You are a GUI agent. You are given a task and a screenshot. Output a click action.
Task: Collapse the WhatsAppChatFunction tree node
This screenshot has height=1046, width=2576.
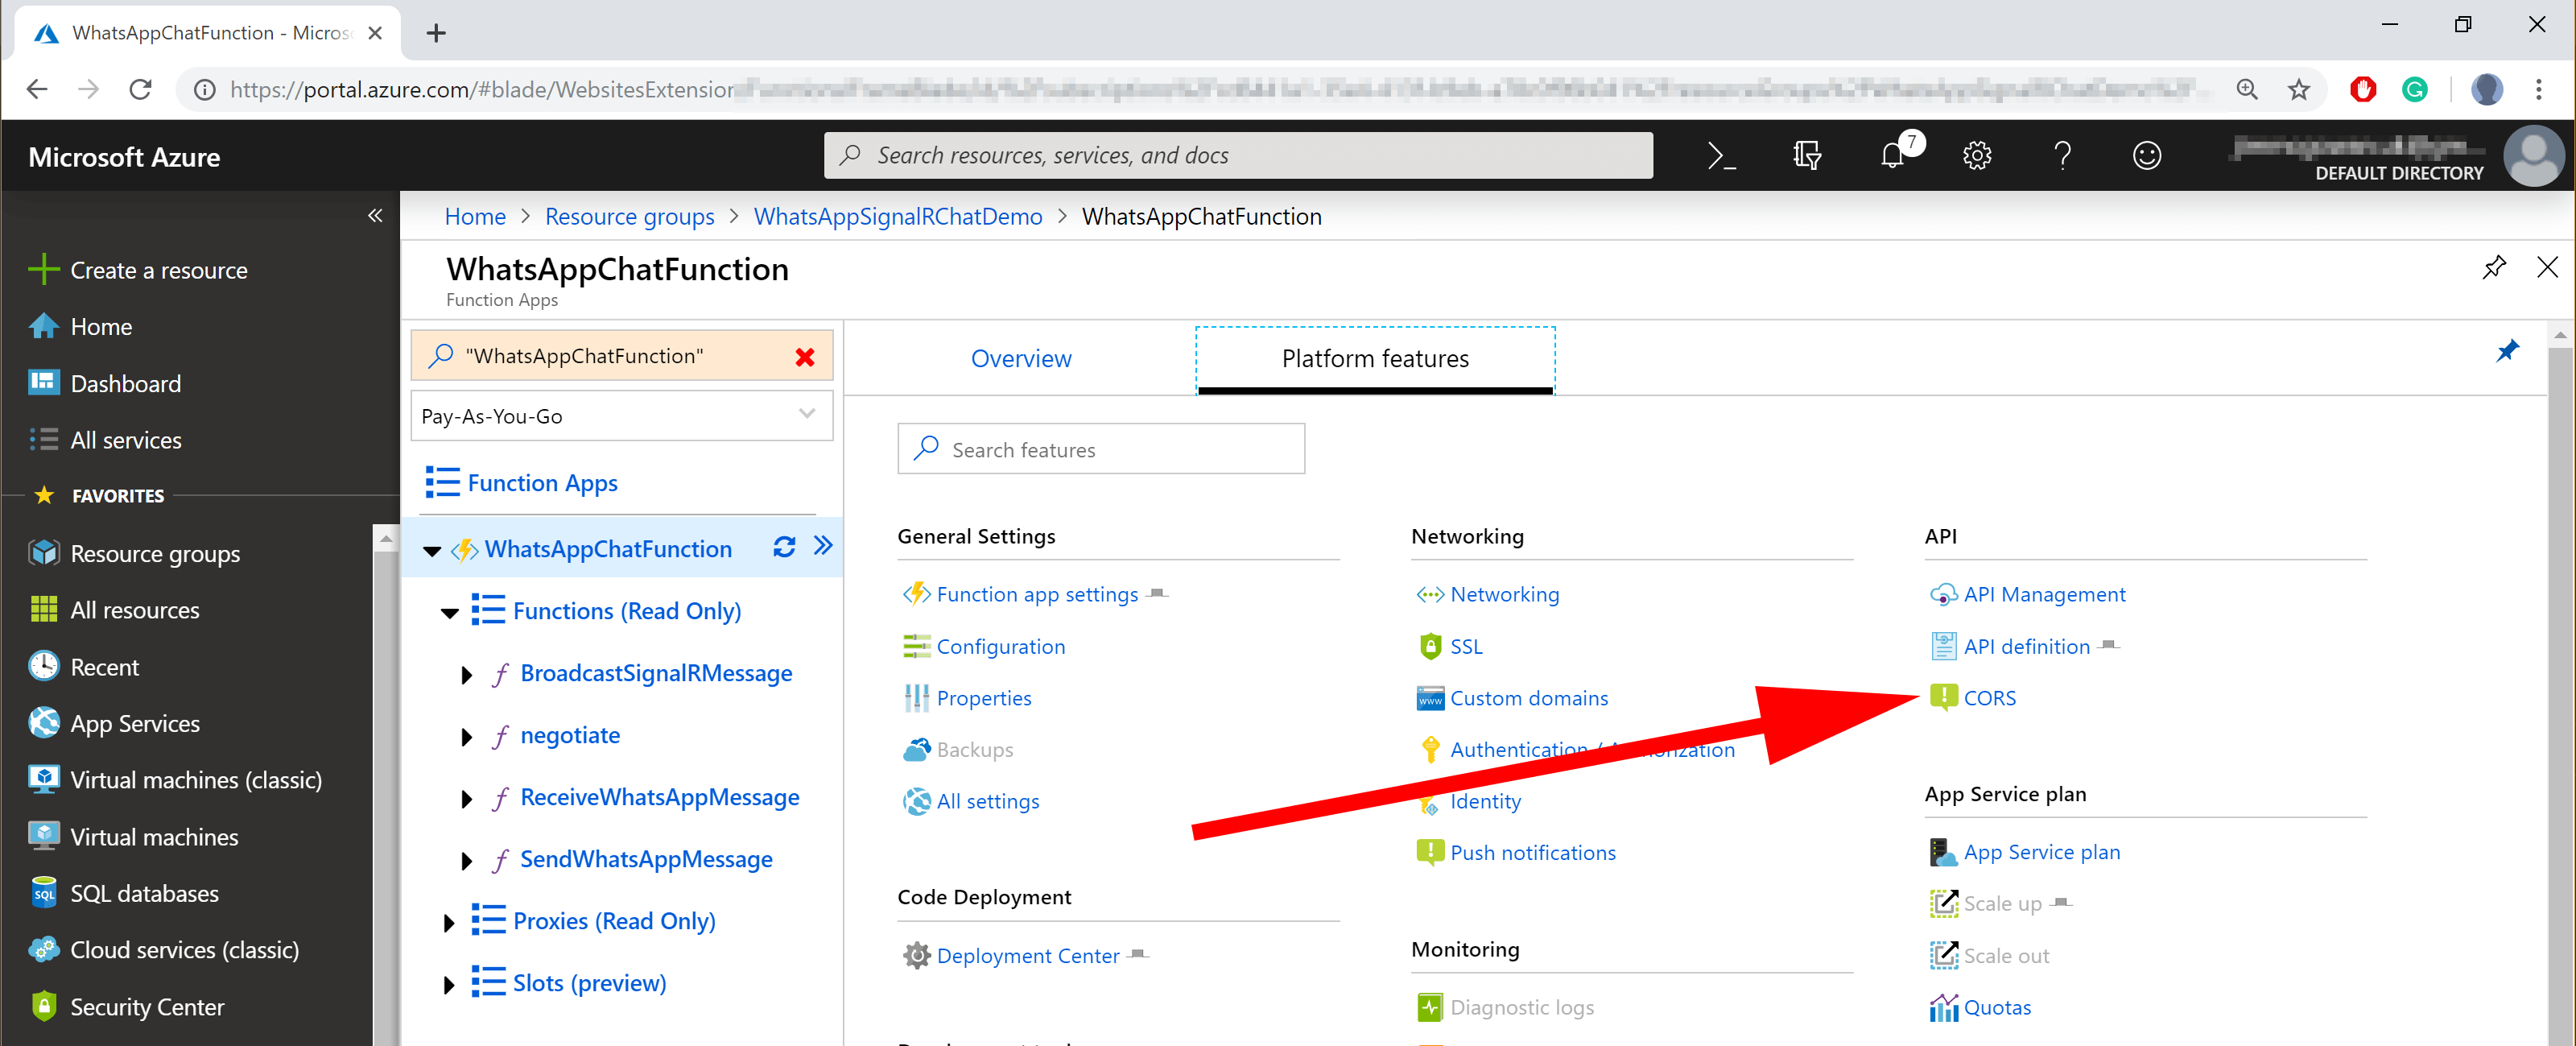432,551
